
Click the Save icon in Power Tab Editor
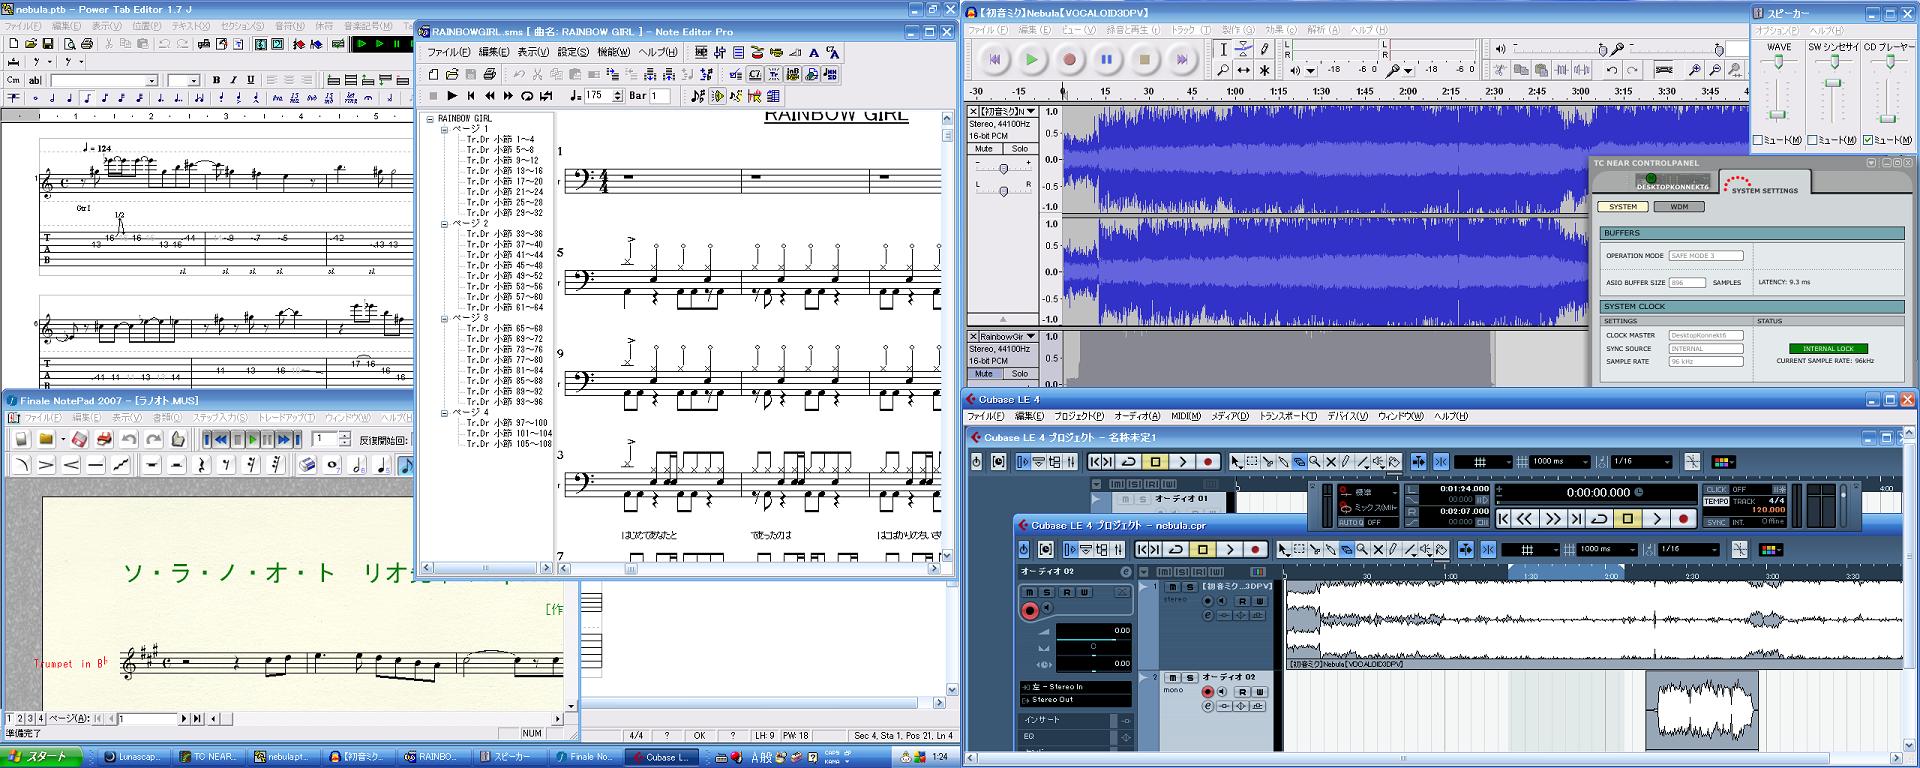(x=47, y=44)
